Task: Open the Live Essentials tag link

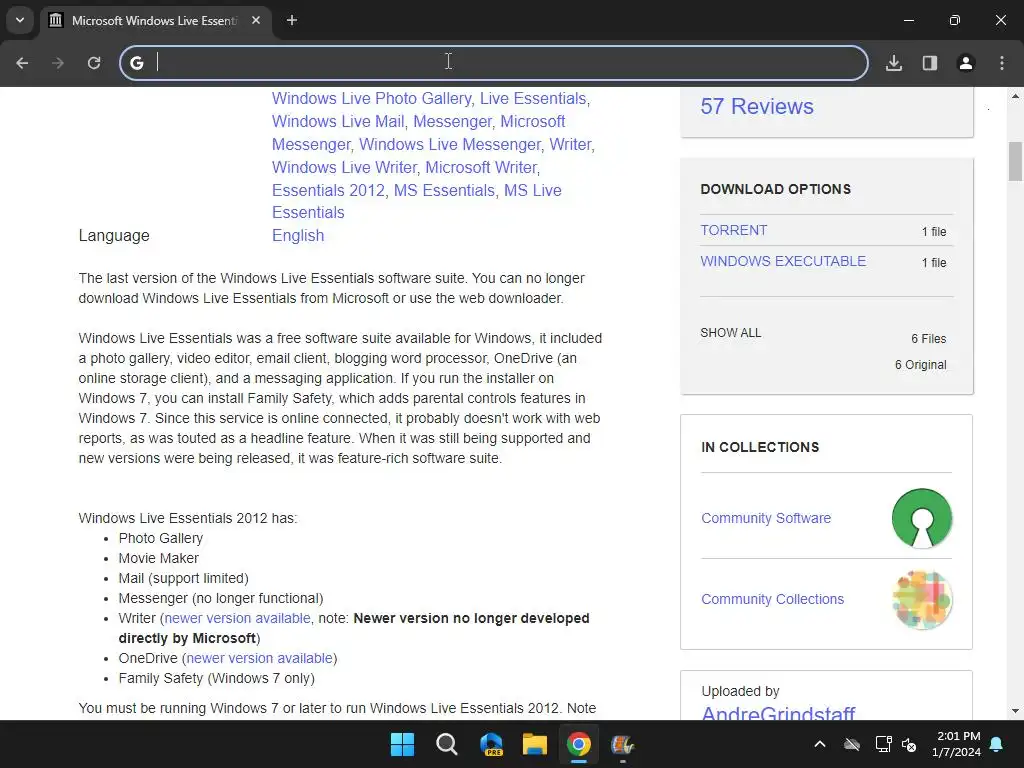Action: [x=533, y=99]
